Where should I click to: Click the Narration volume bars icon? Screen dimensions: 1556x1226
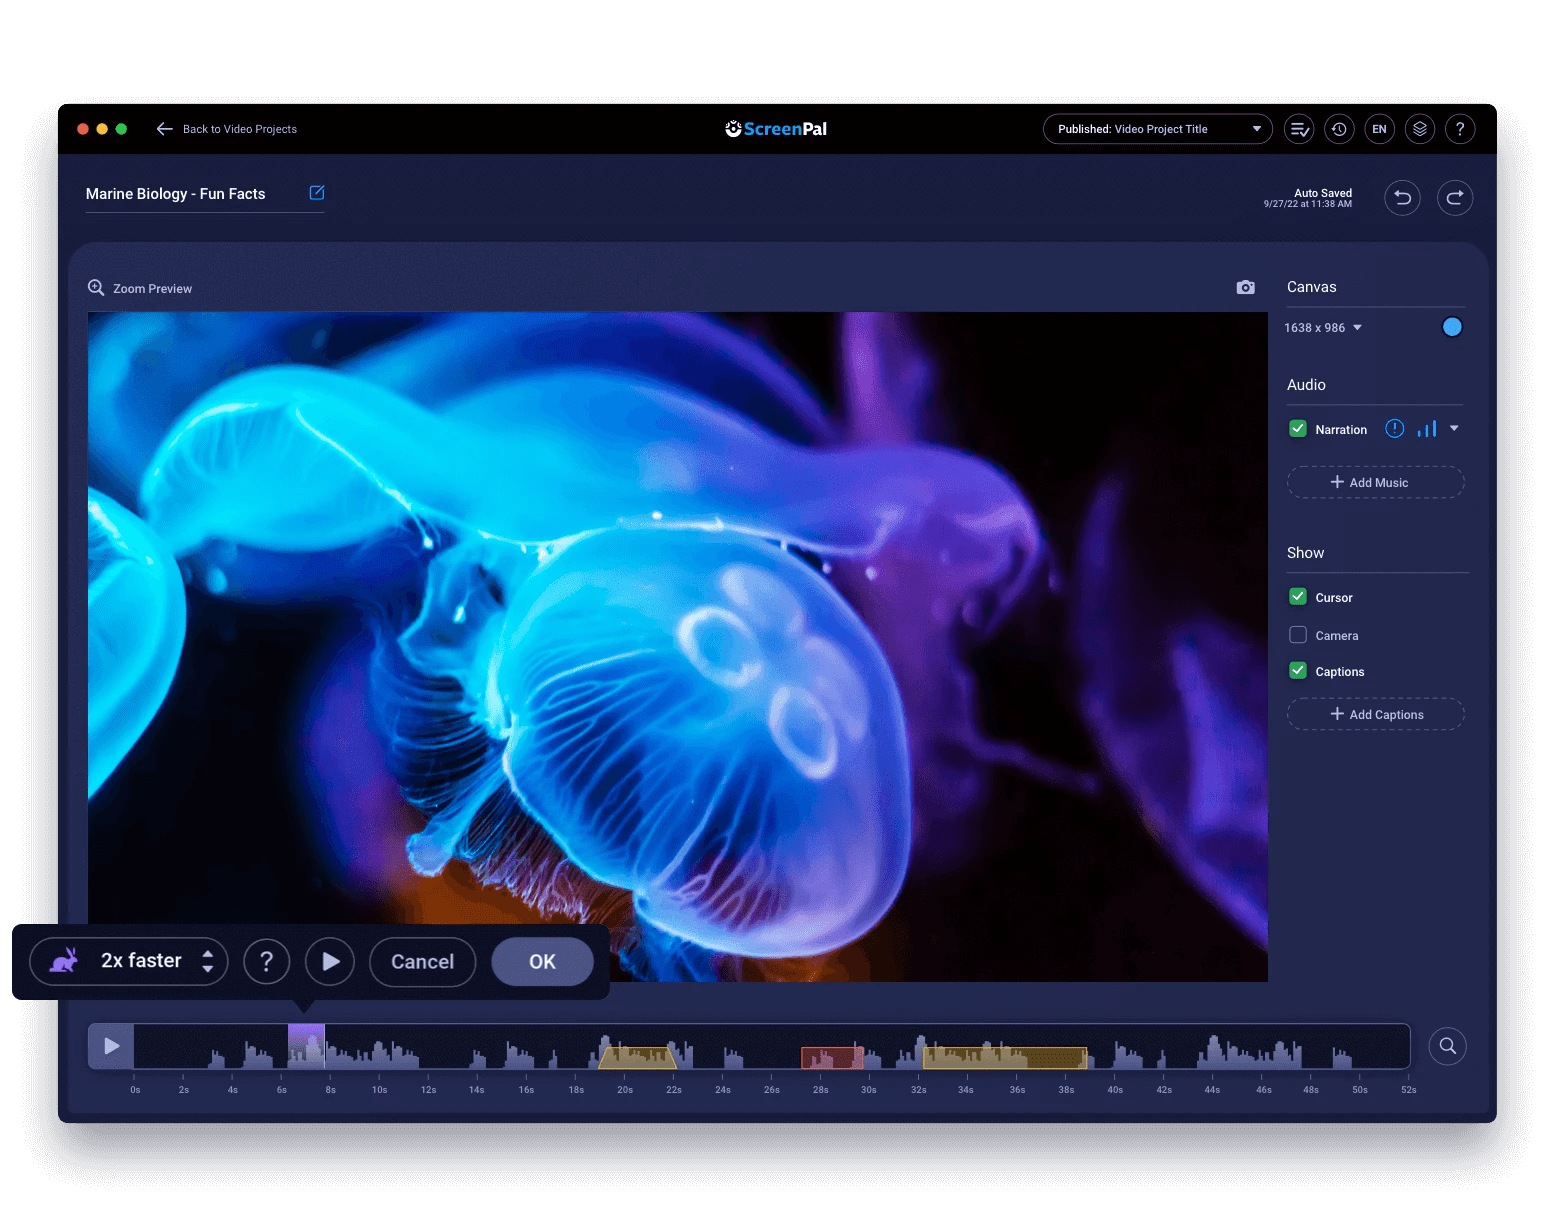pos(1427,428)
